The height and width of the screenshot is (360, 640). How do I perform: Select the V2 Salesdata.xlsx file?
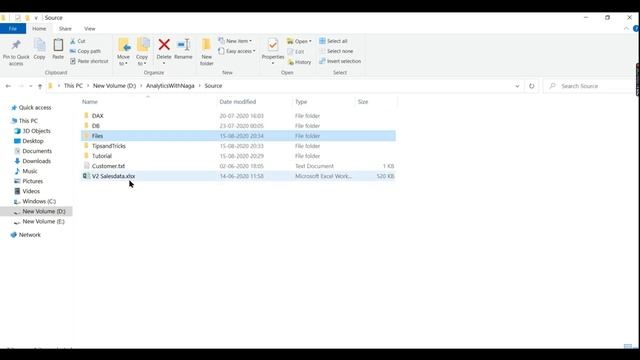pos(238,176)
